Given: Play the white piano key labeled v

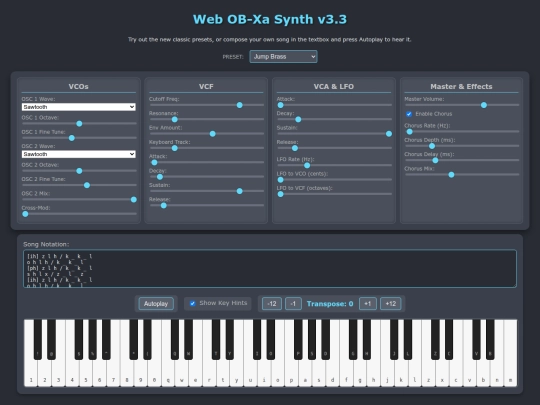Looking at the screenshot, I should click(469, 374).
